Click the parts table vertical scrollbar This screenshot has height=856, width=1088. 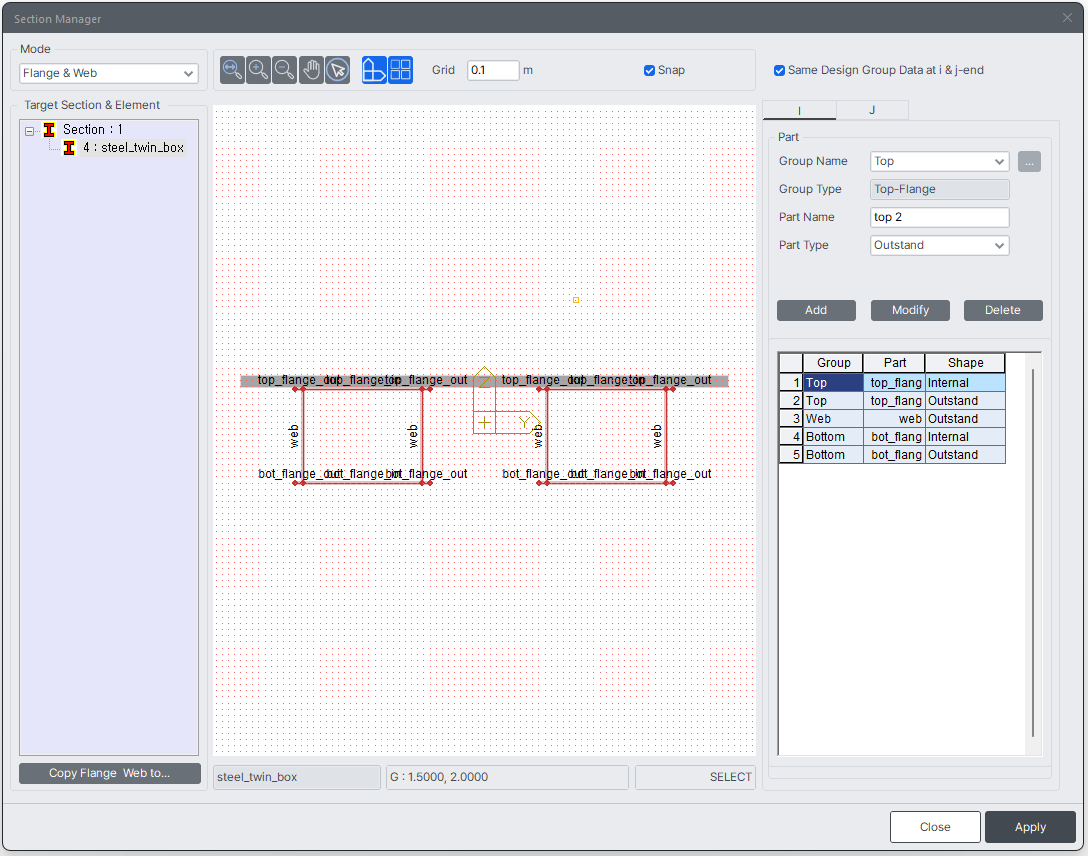click(x=1033, y=553)
